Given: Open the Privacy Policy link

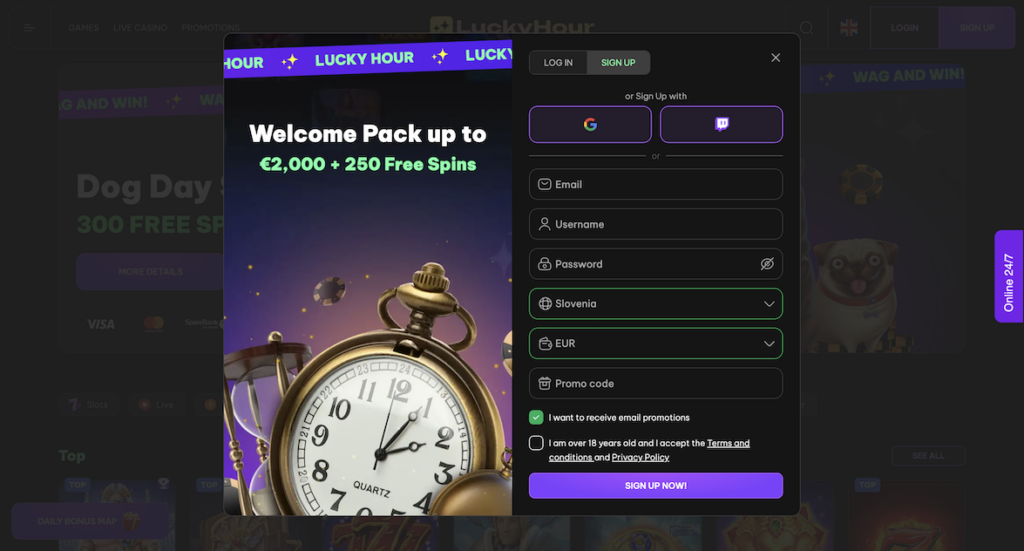Looking at the screenshot, I should [x=641, y=457].
